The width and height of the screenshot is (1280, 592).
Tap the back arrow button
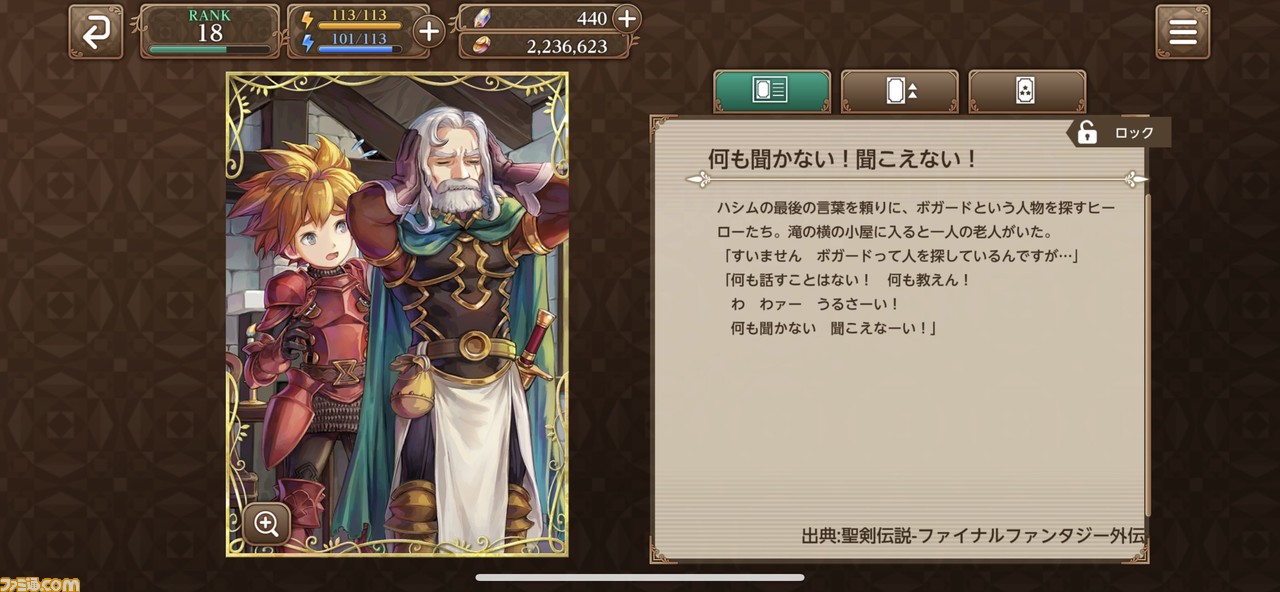96,31
